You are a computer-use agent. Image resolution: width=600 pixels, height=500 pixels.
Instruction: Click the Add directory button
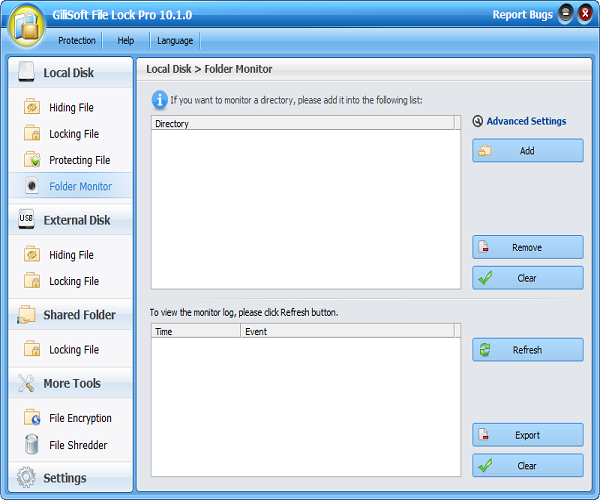(528, 150)
